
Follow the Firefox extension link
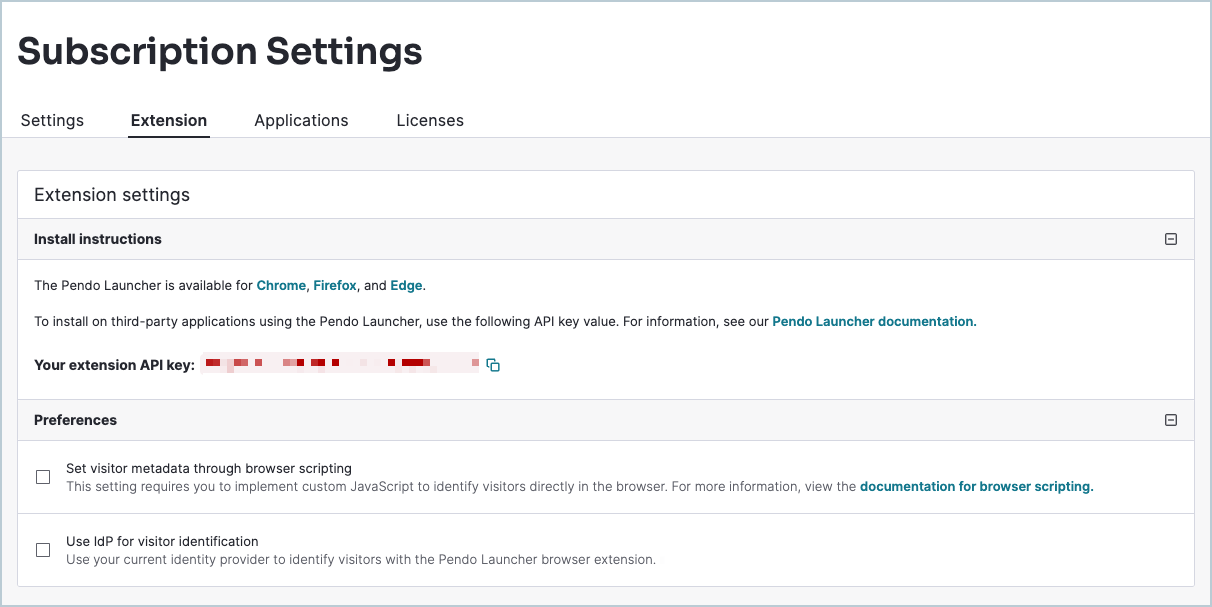point(335,286)
